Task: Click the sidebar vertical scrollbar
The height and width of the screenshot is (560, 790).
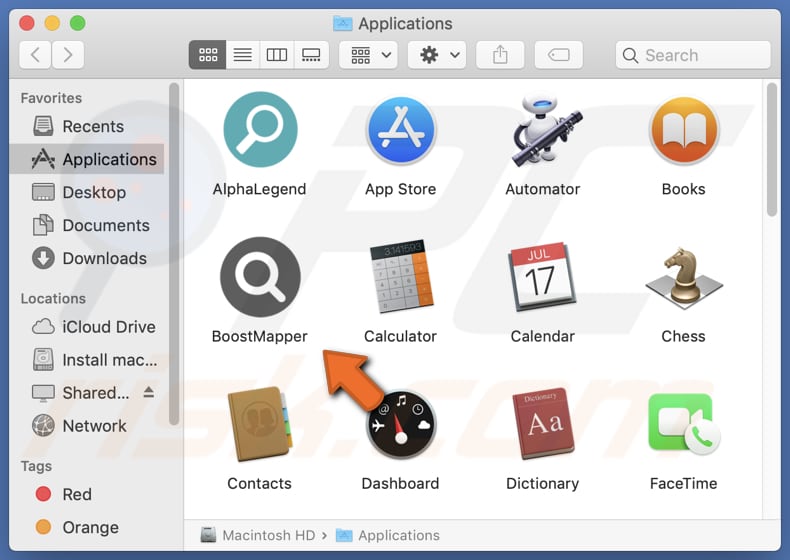Action: click(174, 254)
